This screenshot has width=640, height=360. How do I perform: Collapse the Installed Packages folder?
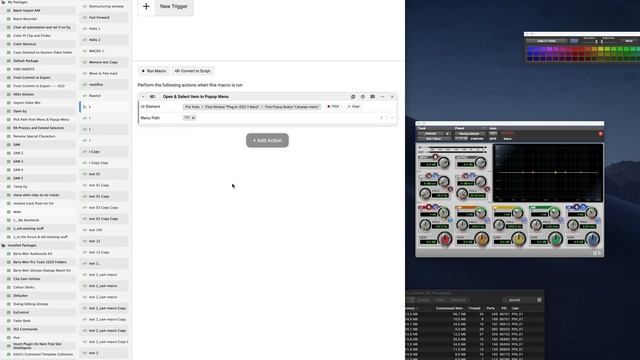4,245
